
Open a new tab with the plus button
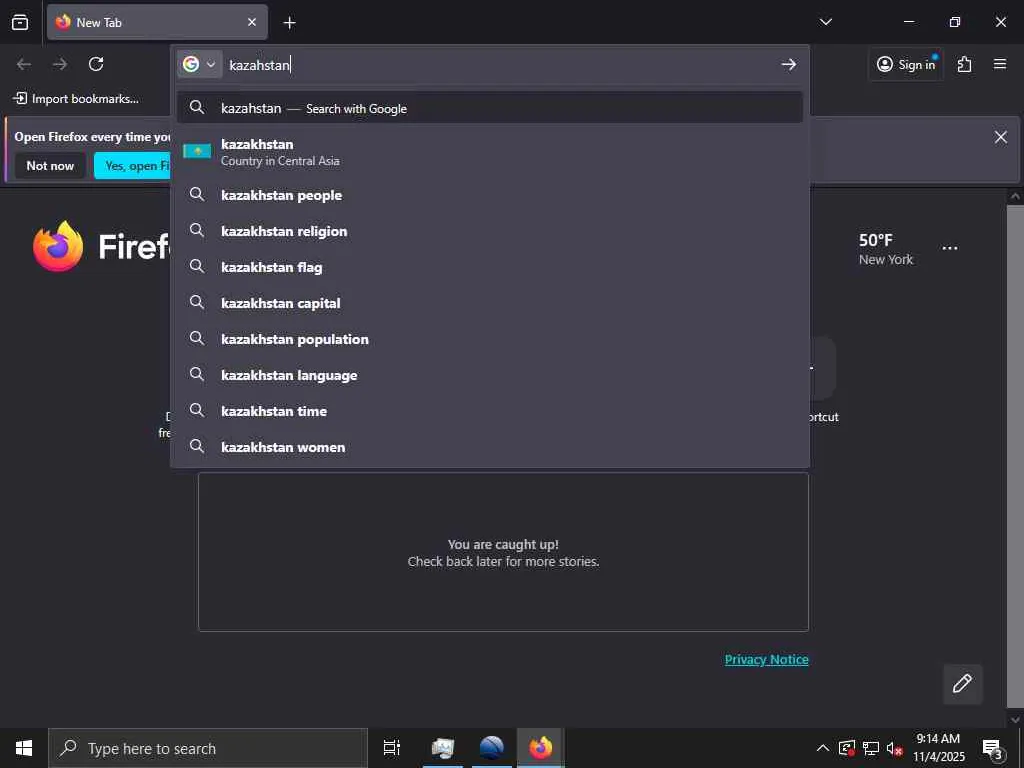point(289,23)
